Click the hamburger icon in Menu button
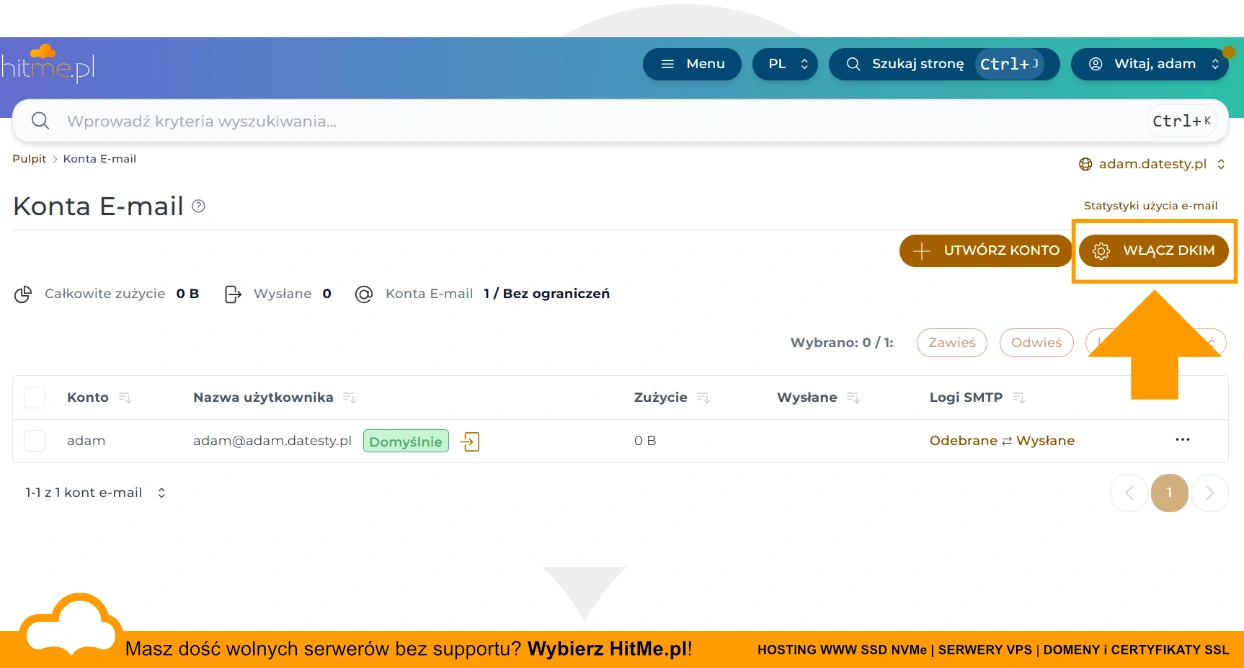 [668, 64]
